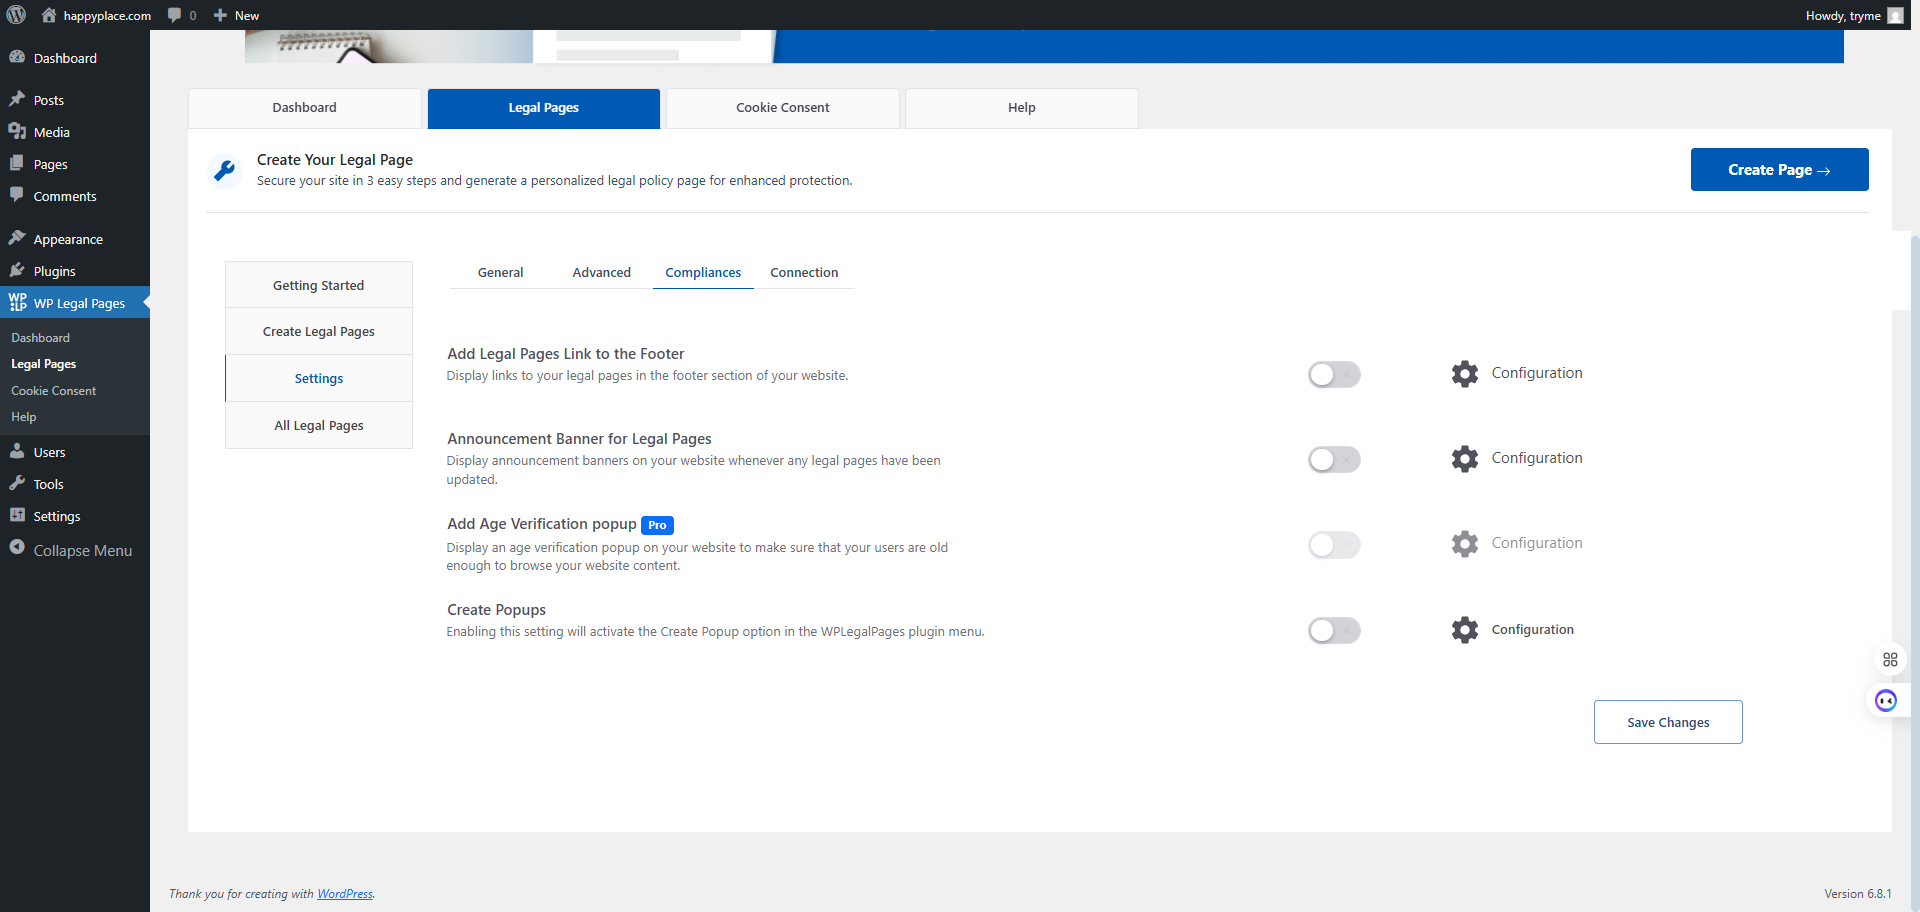Open comments via the speech bubble icon

(x=175, y=15)
